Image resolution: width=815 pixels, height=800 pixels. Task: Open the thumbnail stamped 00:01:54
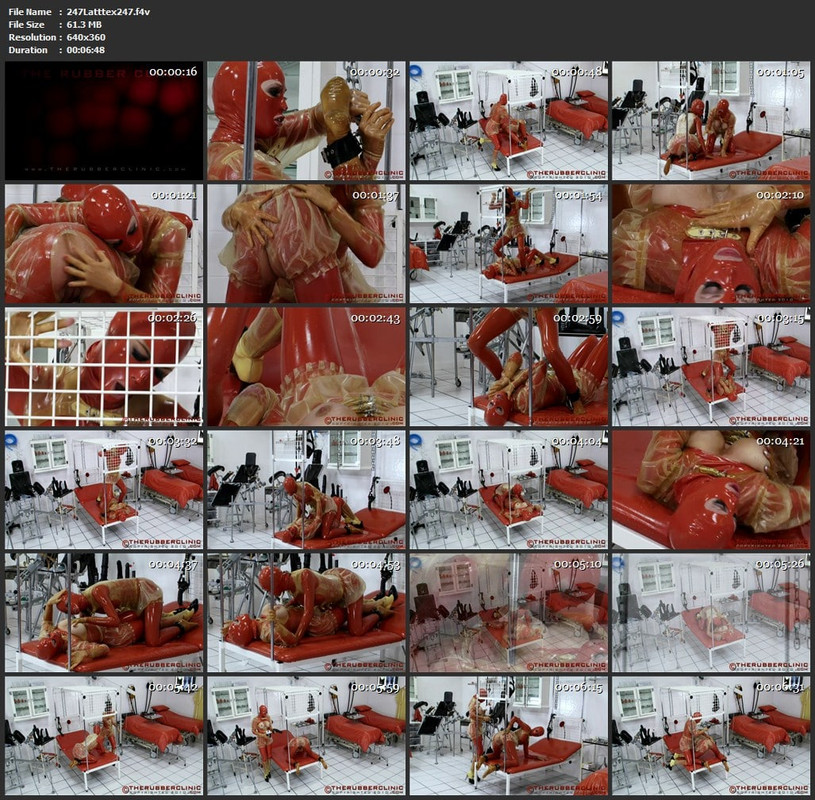[x=508, y=243]
